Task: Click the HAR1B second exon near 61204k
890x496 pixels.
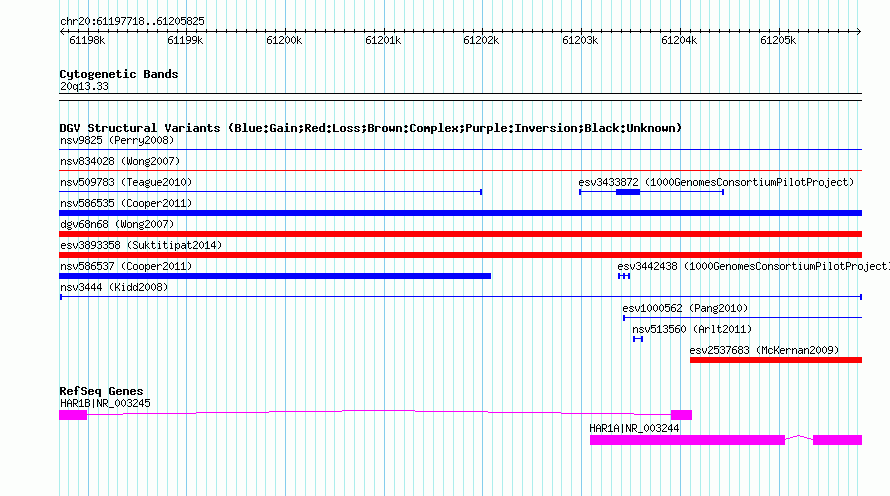Action: [681, 415]
